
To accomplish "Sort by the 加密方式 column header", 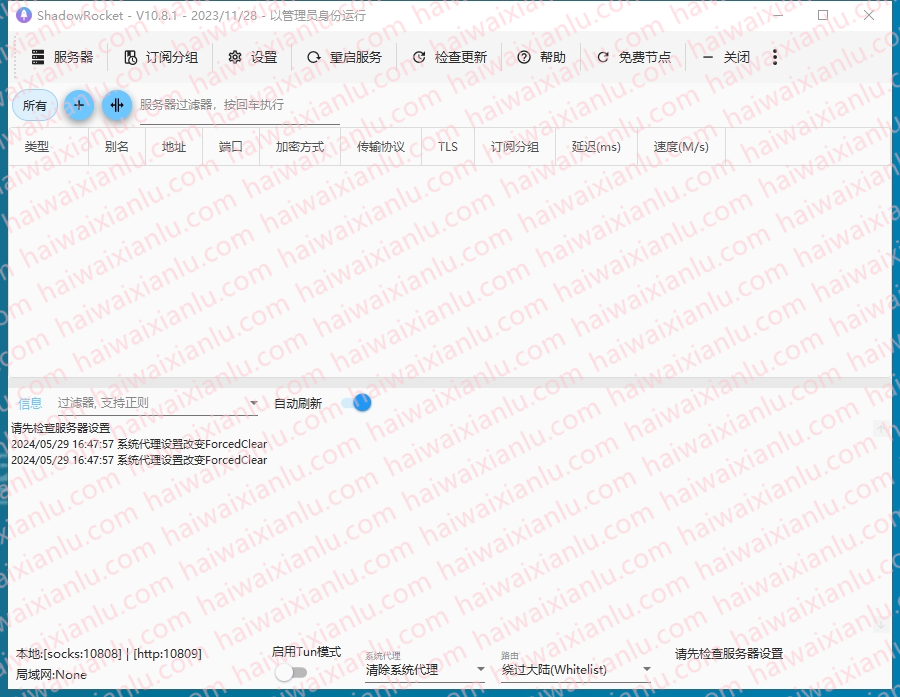I will click(x=300, y=147).
